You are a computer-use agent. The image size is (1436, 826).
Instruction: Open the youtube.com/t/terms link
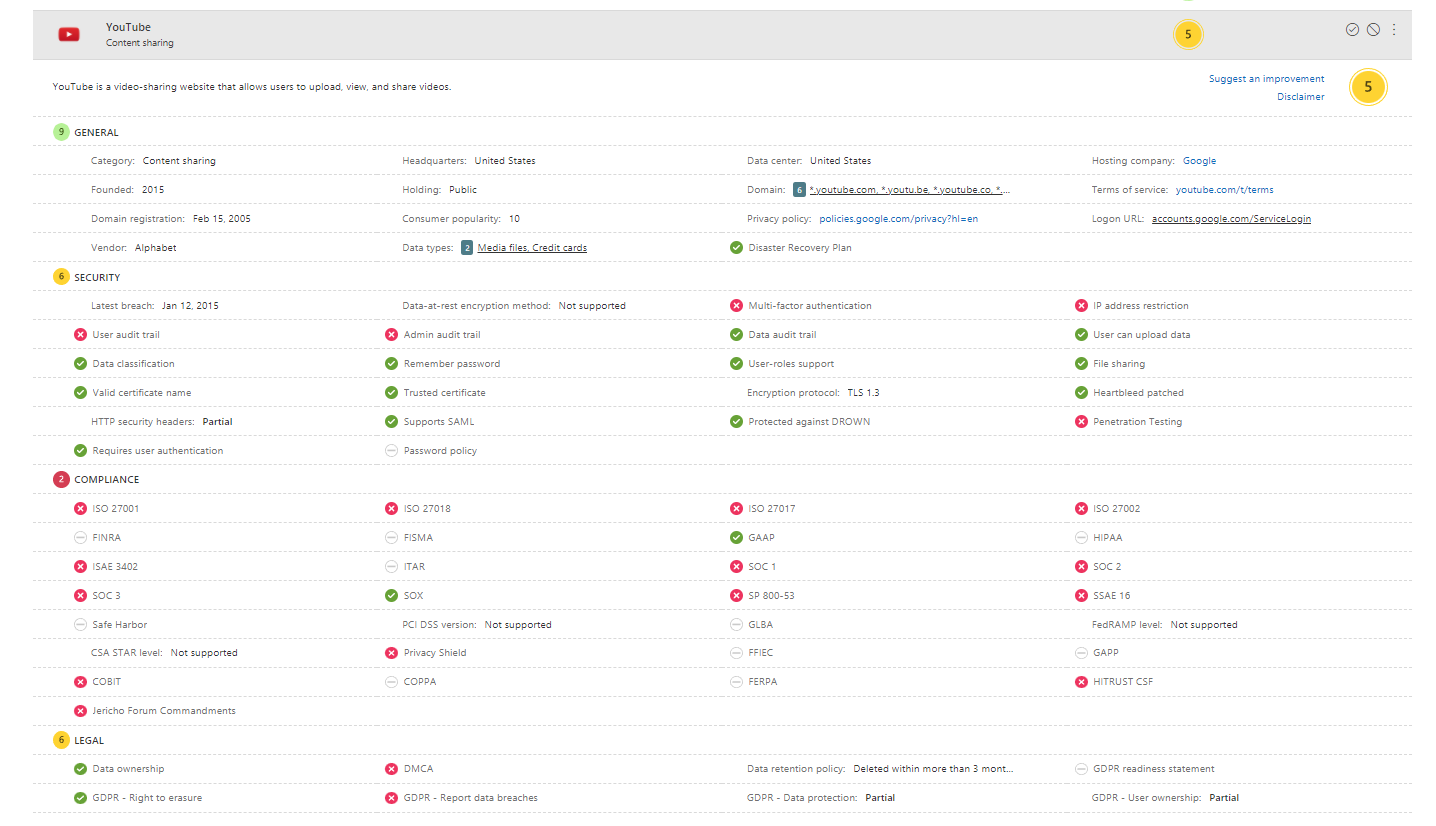(x=1224, y=190)
